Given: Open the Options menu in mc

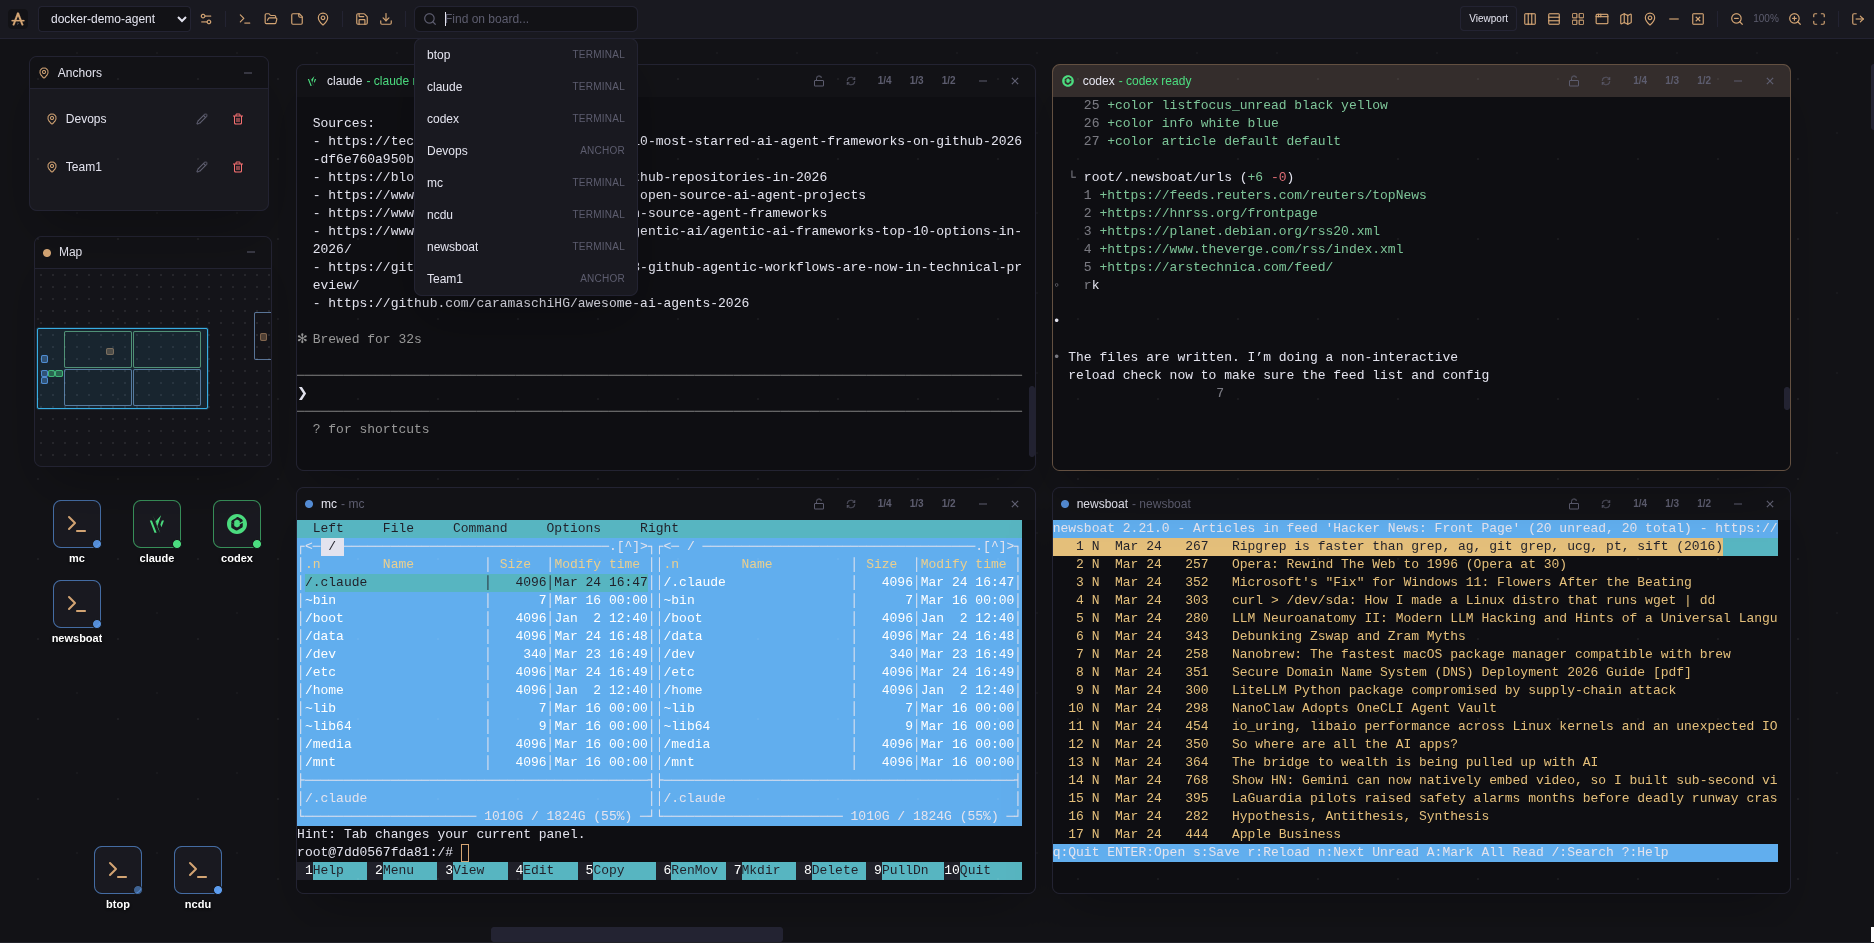Looking at the screenshot, I should [x=573, y=528].
